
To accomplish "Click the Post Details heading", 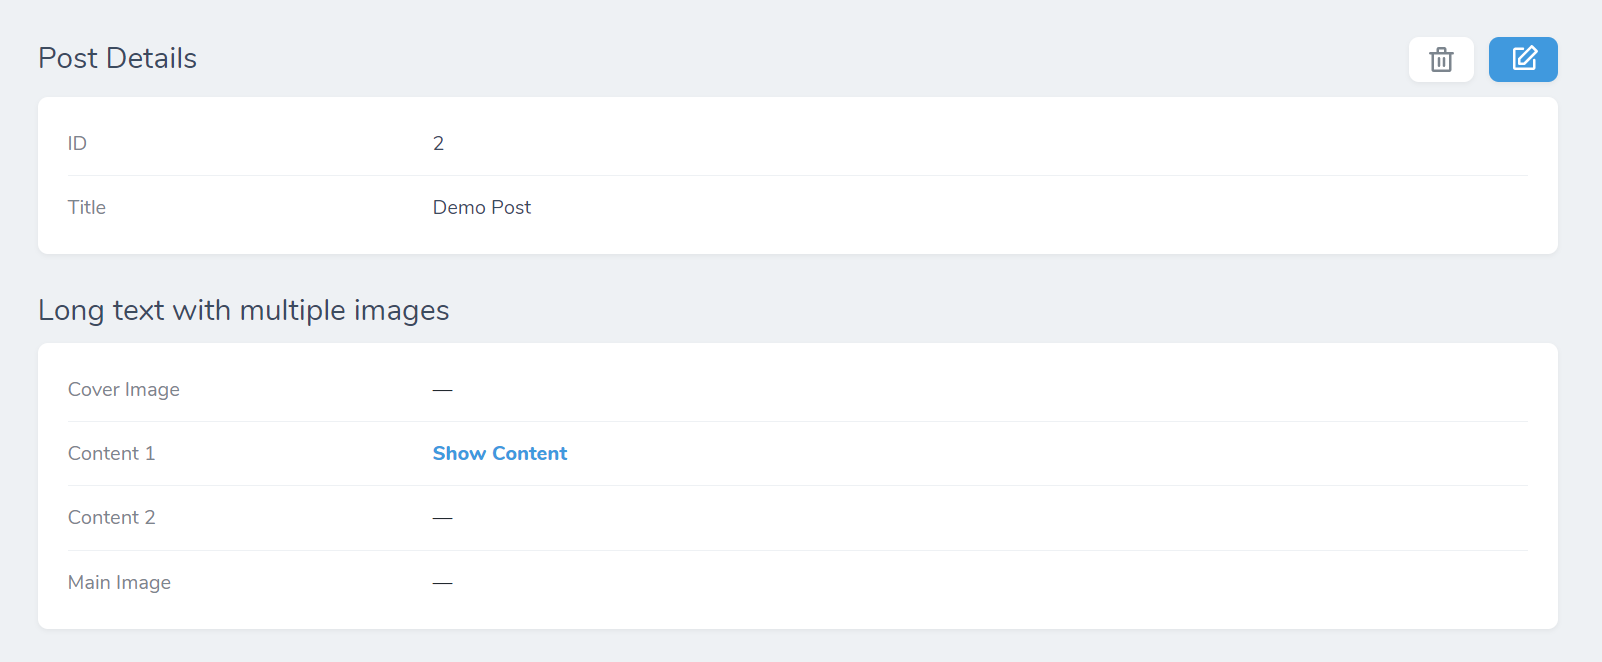I will [x=117, y=58].
